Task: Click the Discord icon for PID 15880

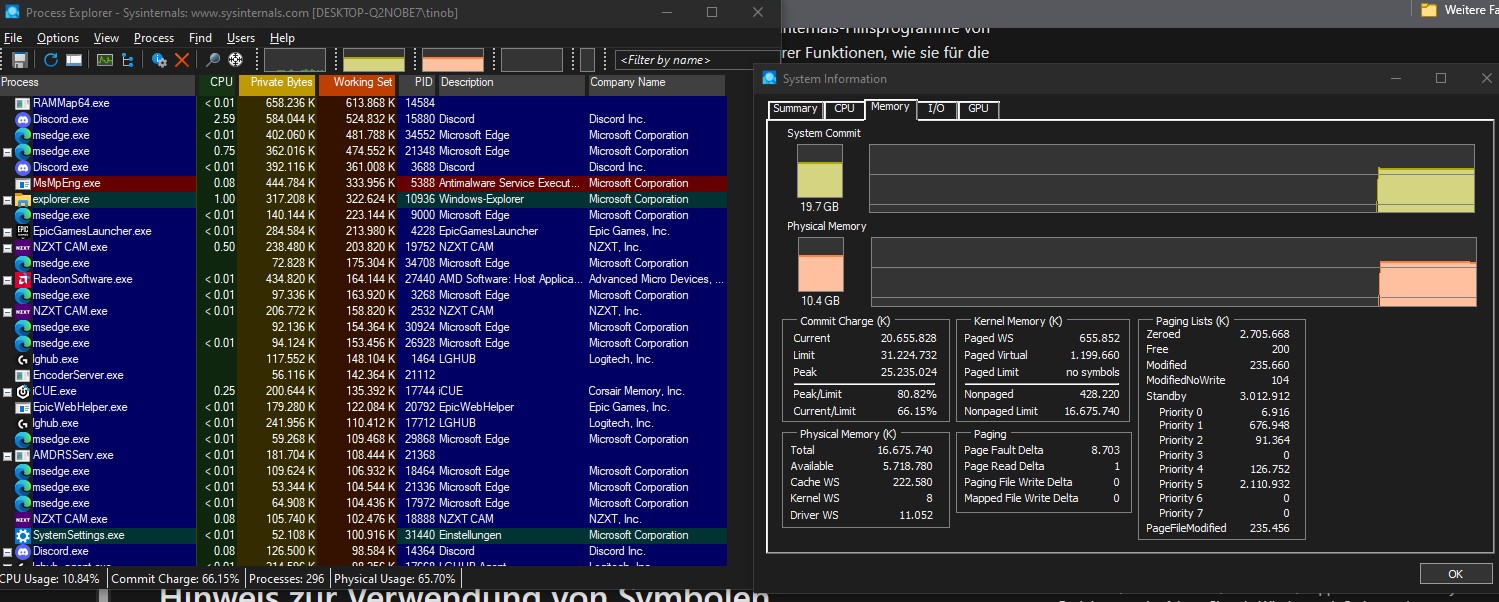Action: click(23, 119)
